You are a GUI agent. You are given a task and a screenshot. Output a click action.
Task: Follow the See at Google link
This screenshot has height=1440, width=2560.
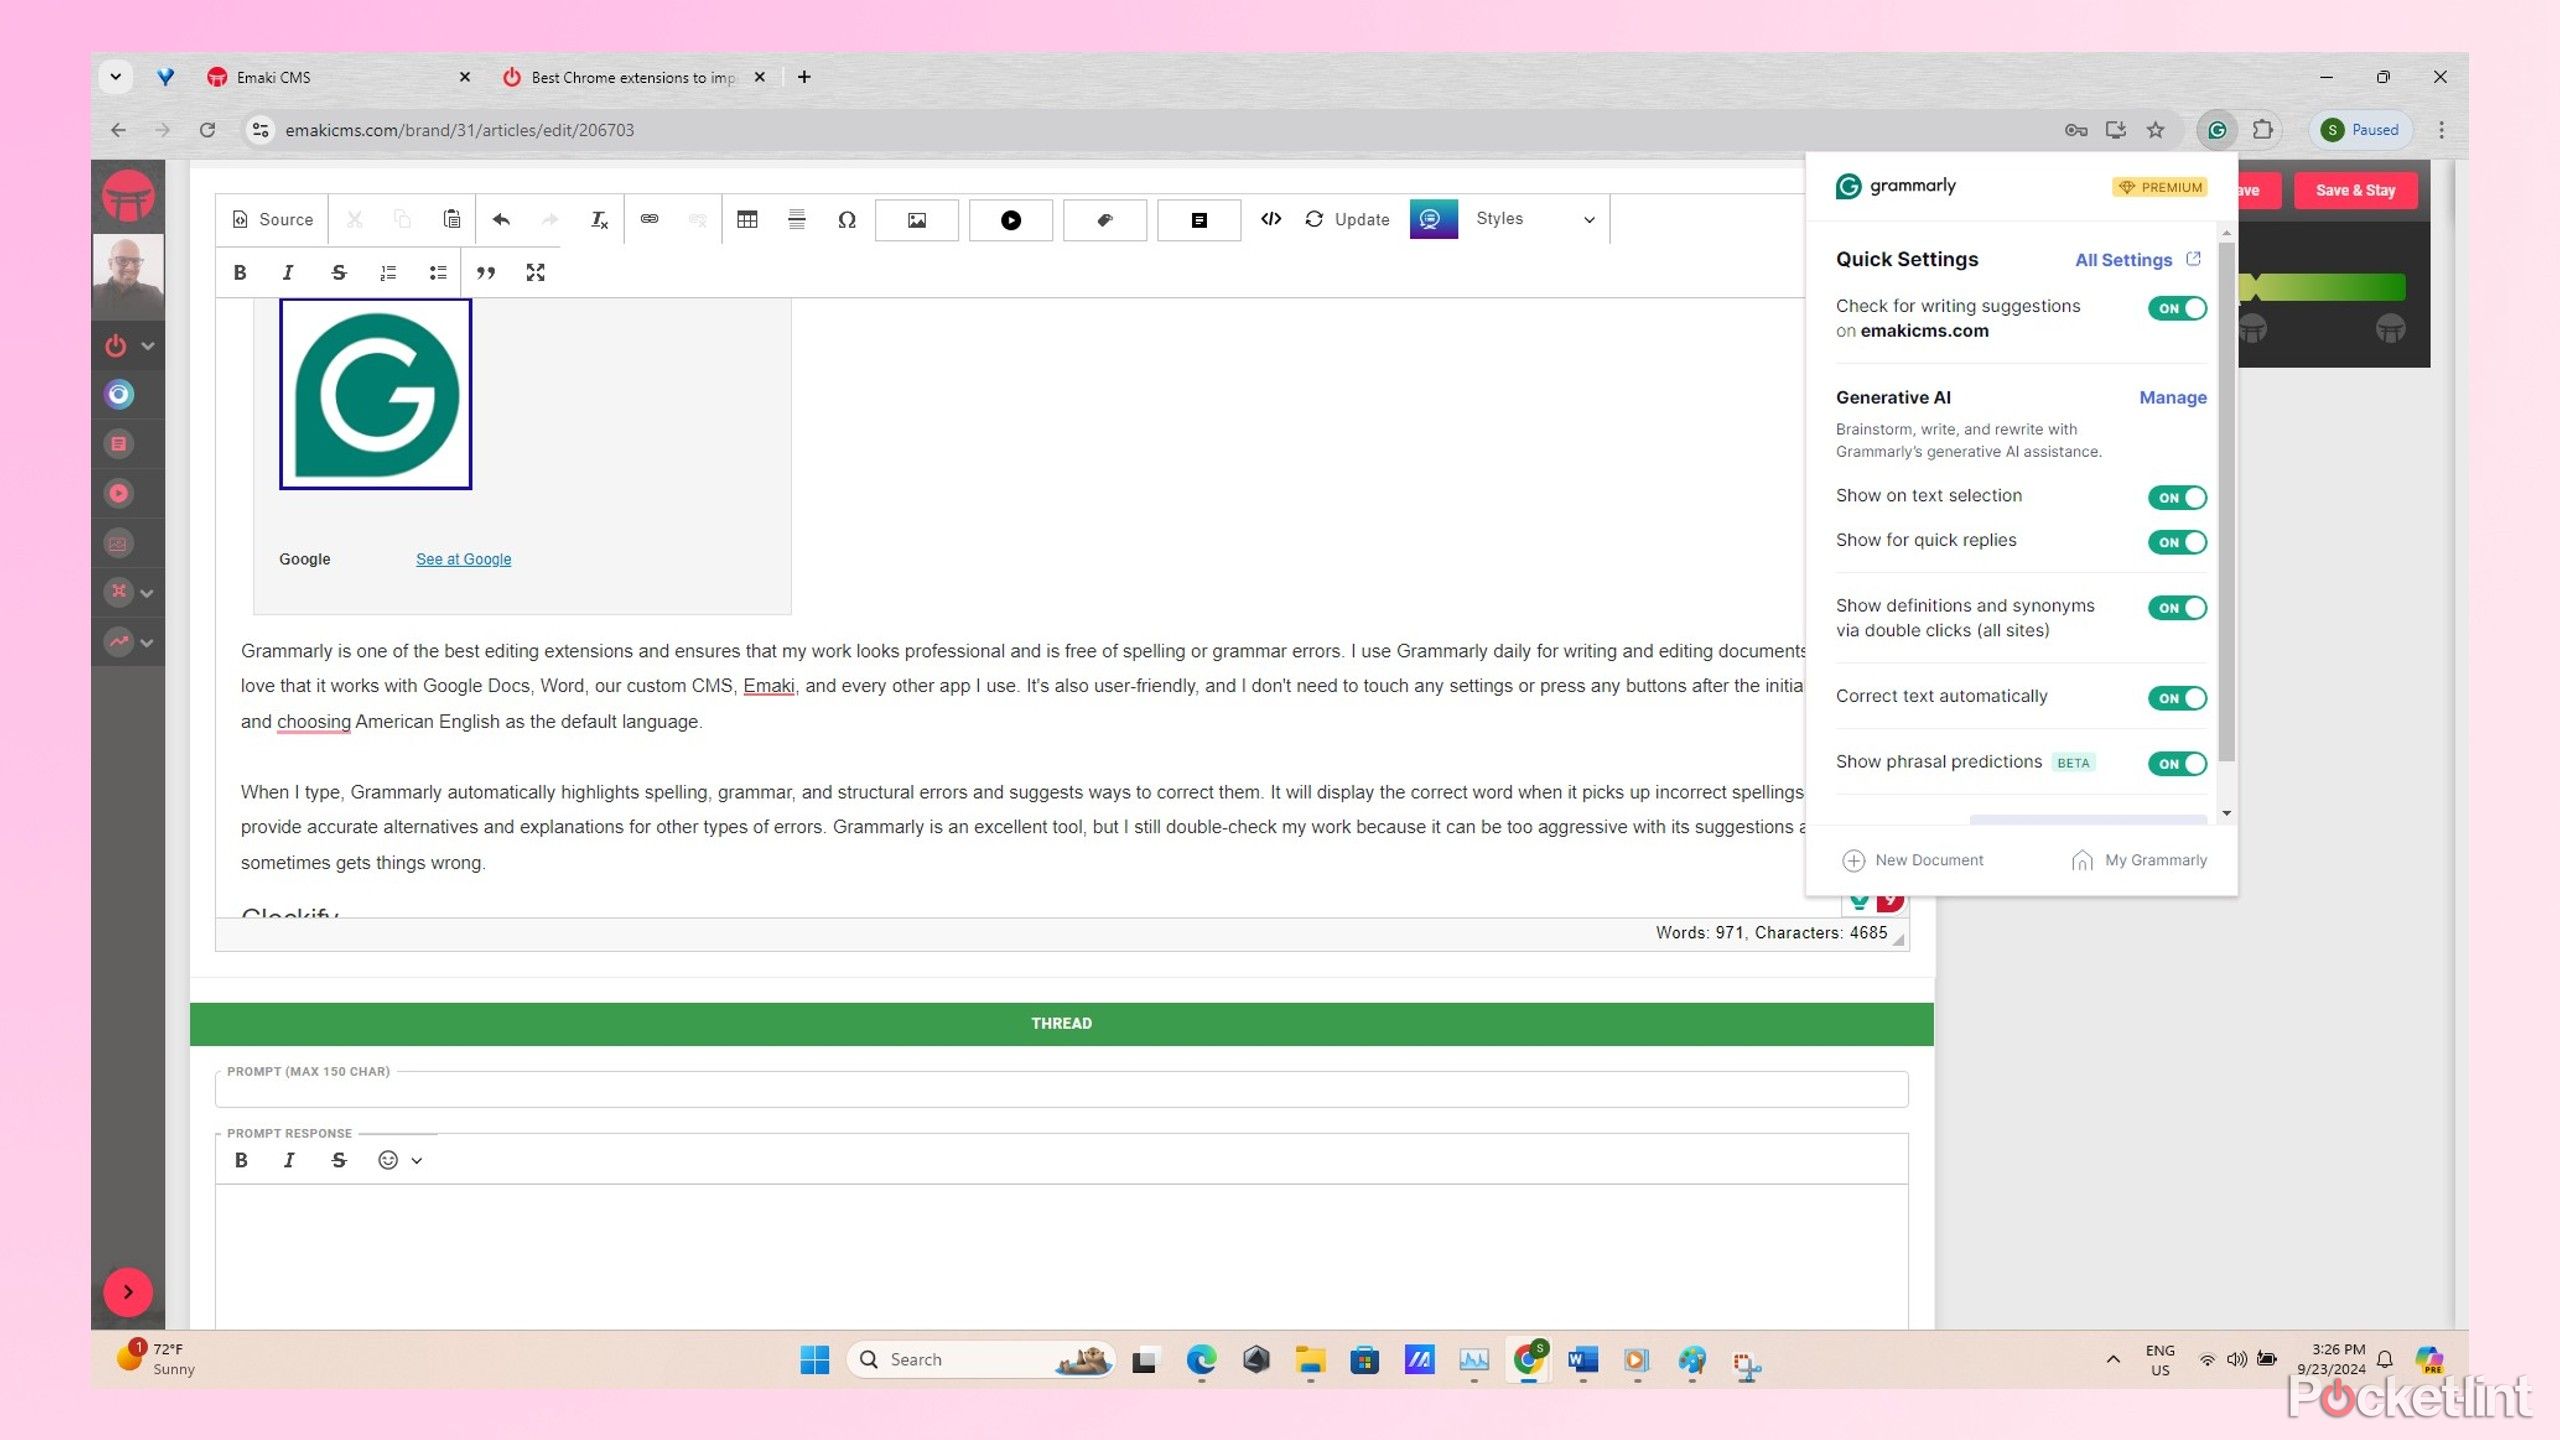(x=463, y=559)
